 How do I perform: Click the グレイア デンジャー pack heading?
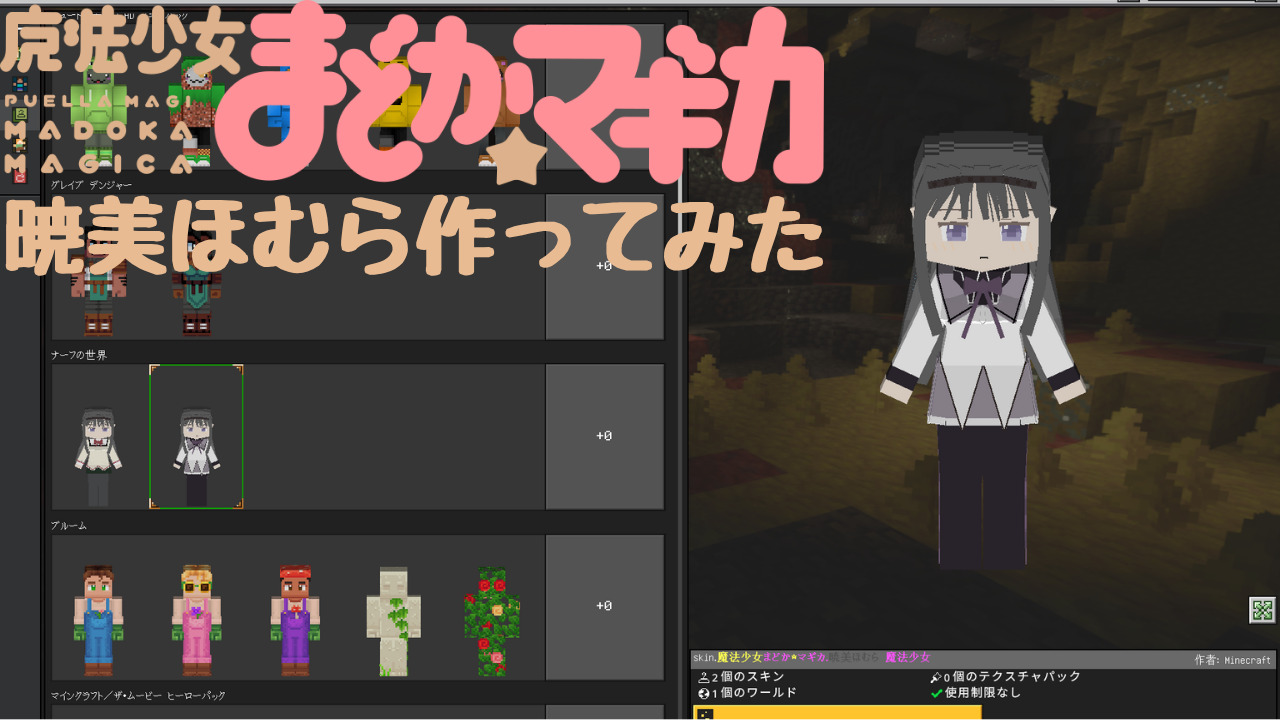pos(91,185)
